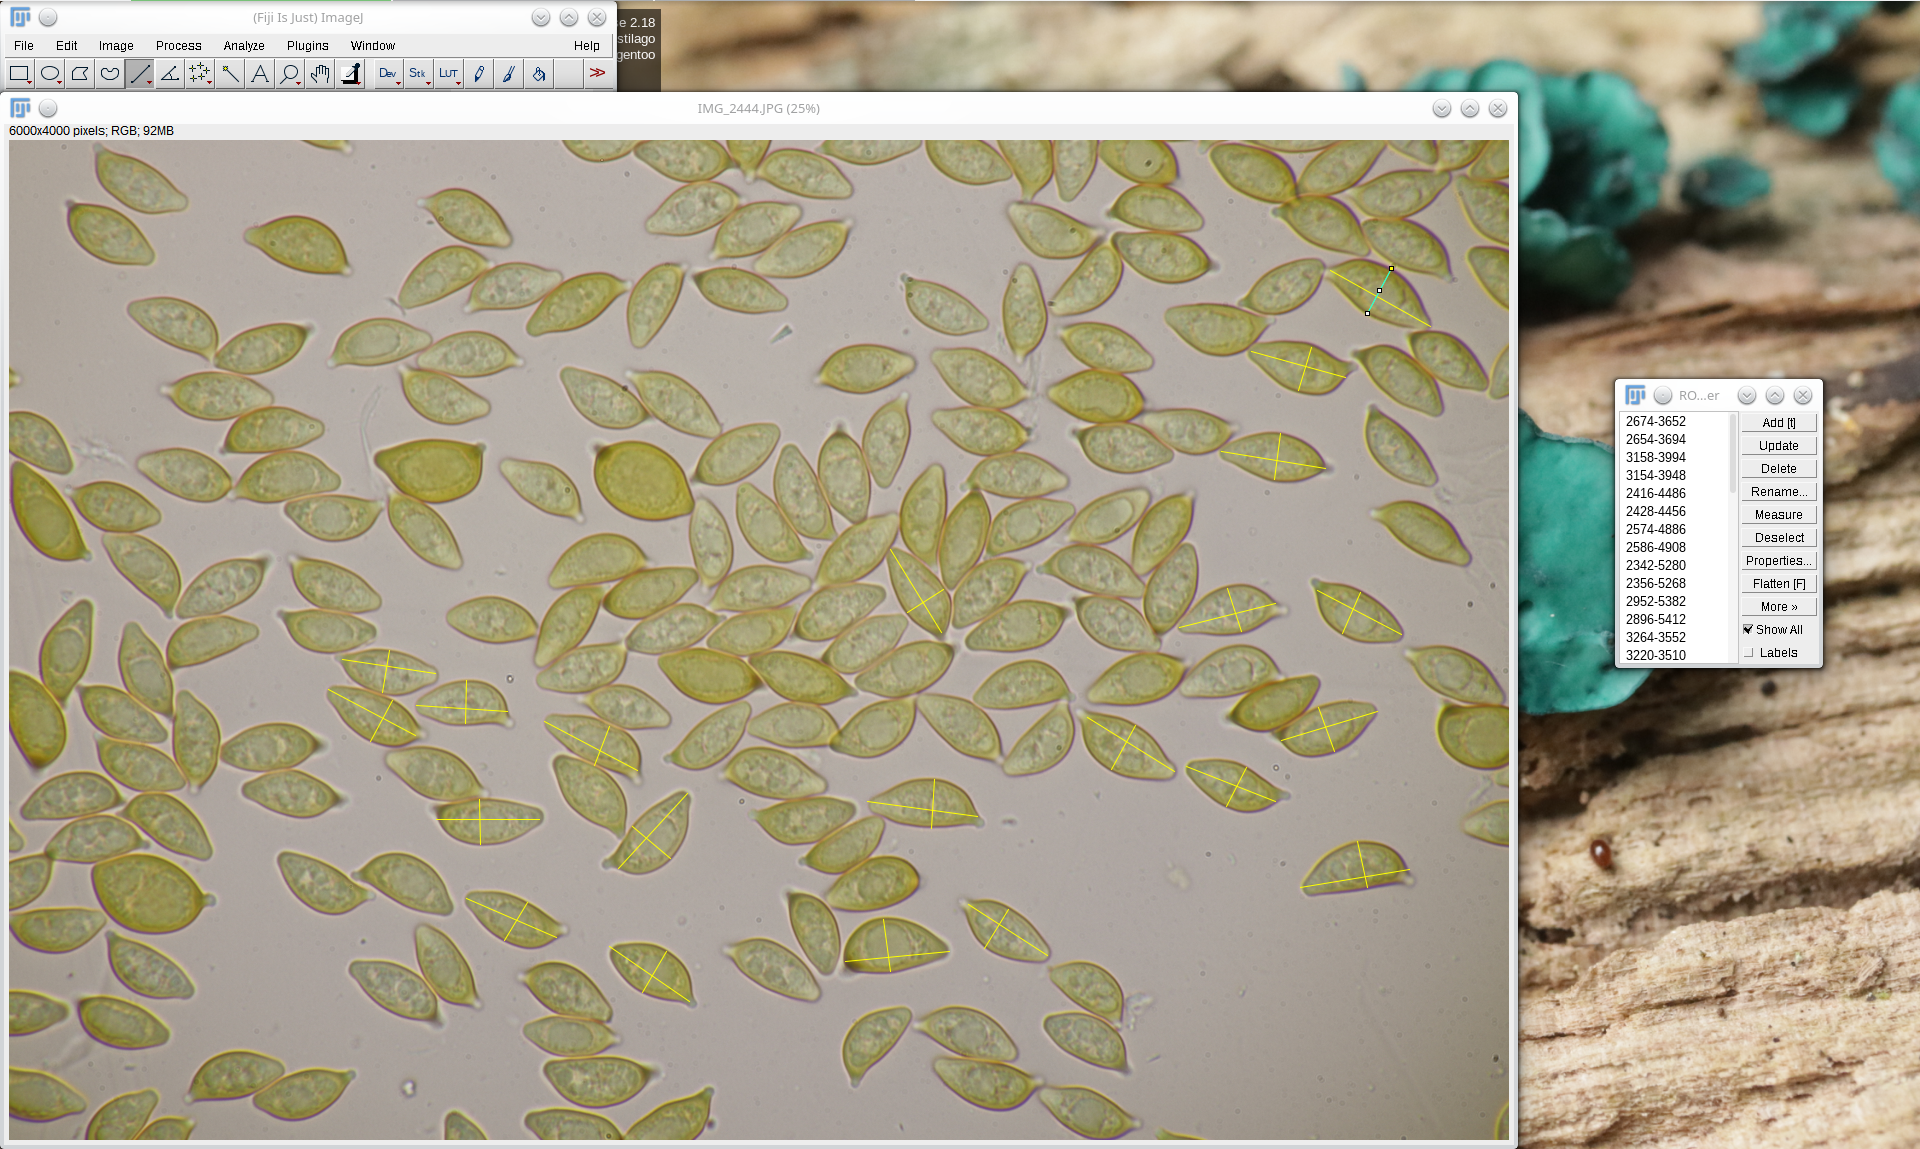The height and width of the screenshot is (1149, 1920).
Task: Select the Rectangle selection tool
Action: 19,73
